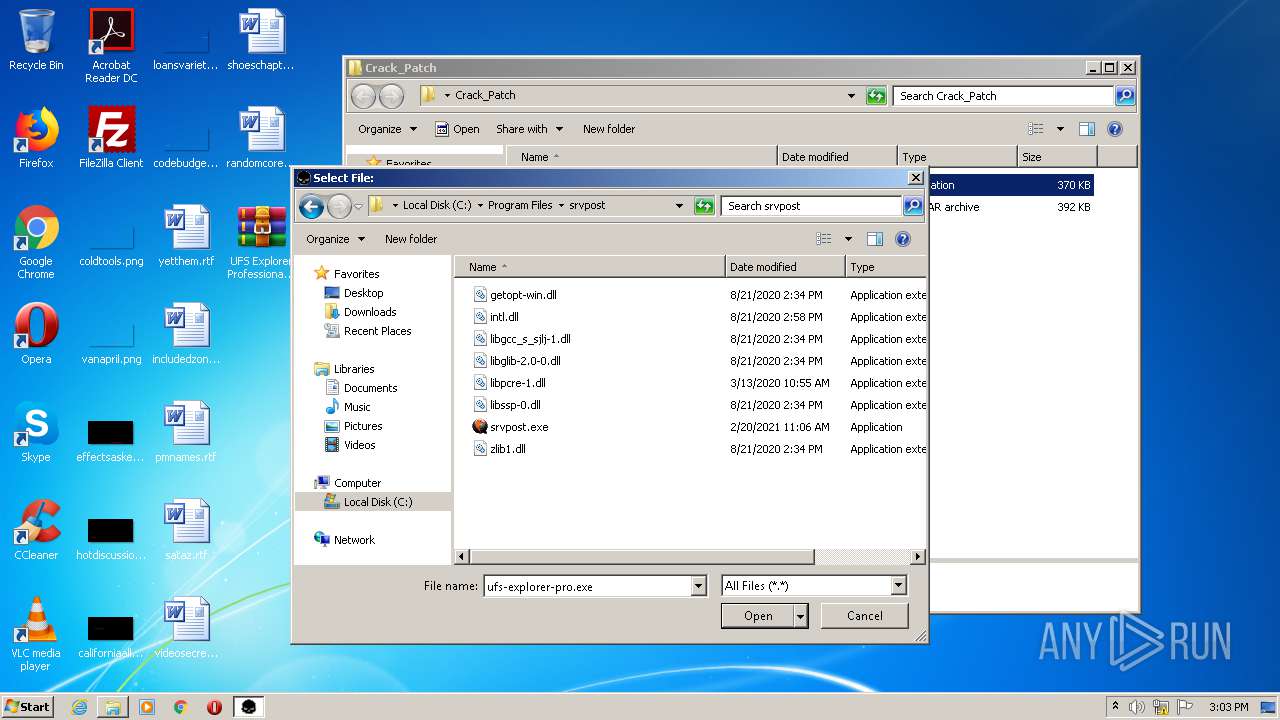Toggle preview pane icon in Select File dialog
Viewport: 1280px width, 720px height.
(x=875, y=239)
